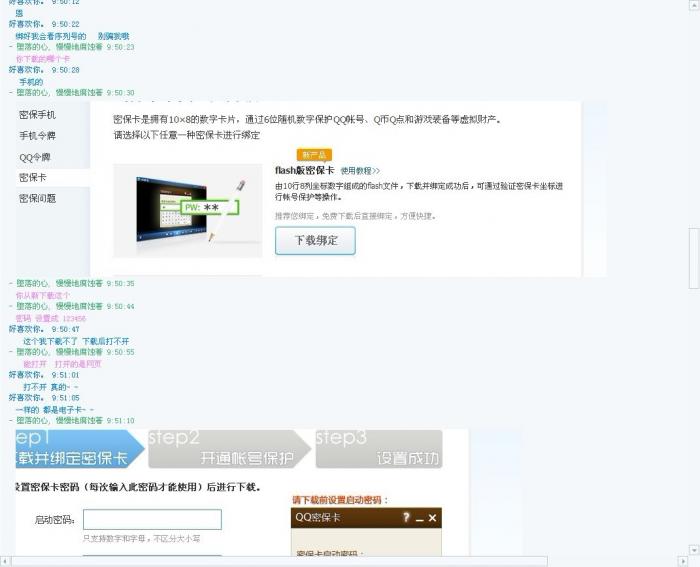The image size is (700, 567).
Task: Click the orange 新产品 badge
Action: tap(314, 155)
